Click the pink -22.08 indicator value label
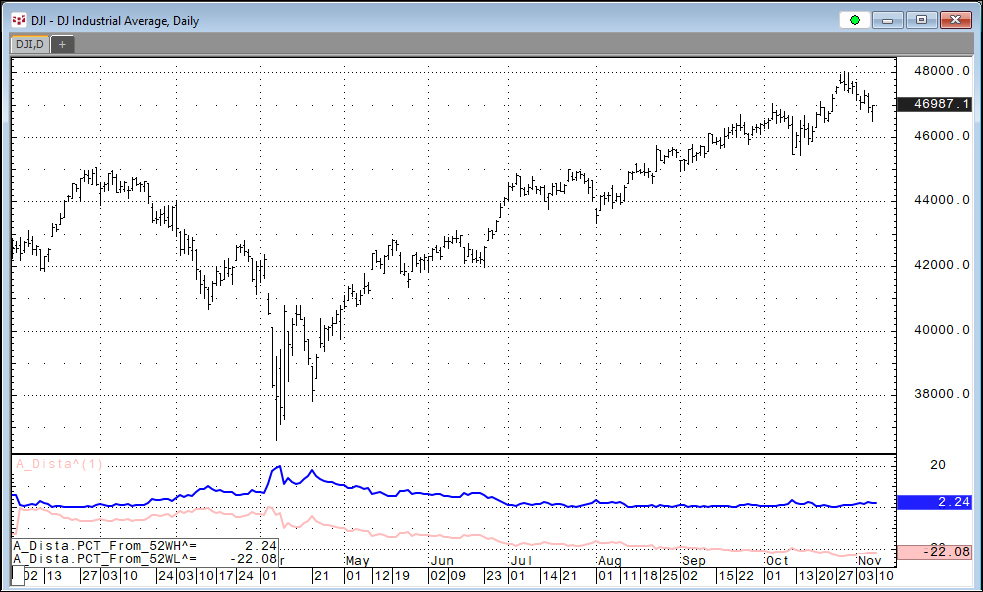The width and height of the screenshot is (983, 592). point(935,552)
